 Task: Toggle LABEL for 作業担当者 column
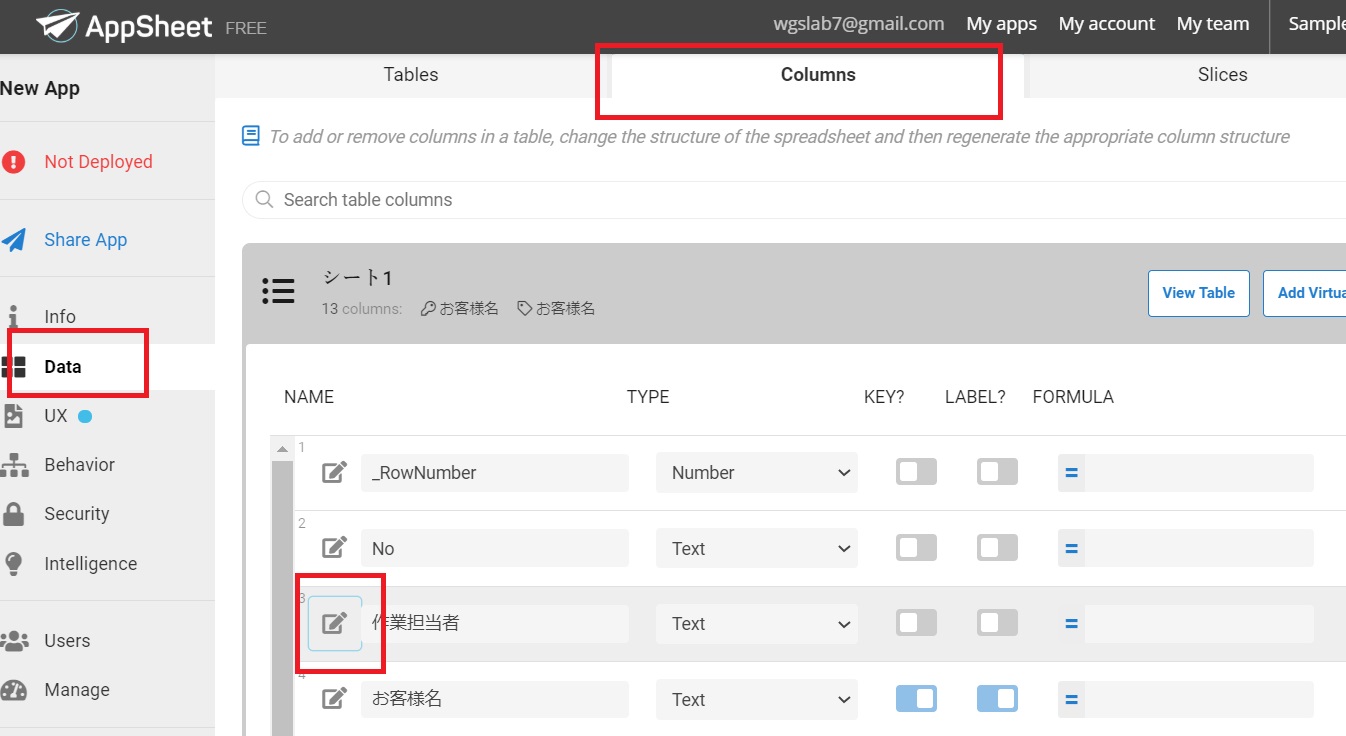pos(997,624)
